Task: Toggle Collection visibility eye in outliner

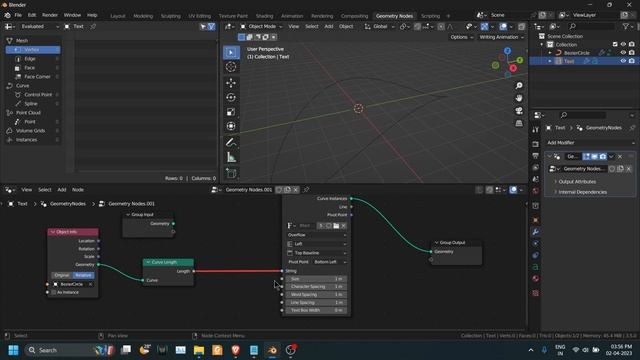Action: point(623,44)
